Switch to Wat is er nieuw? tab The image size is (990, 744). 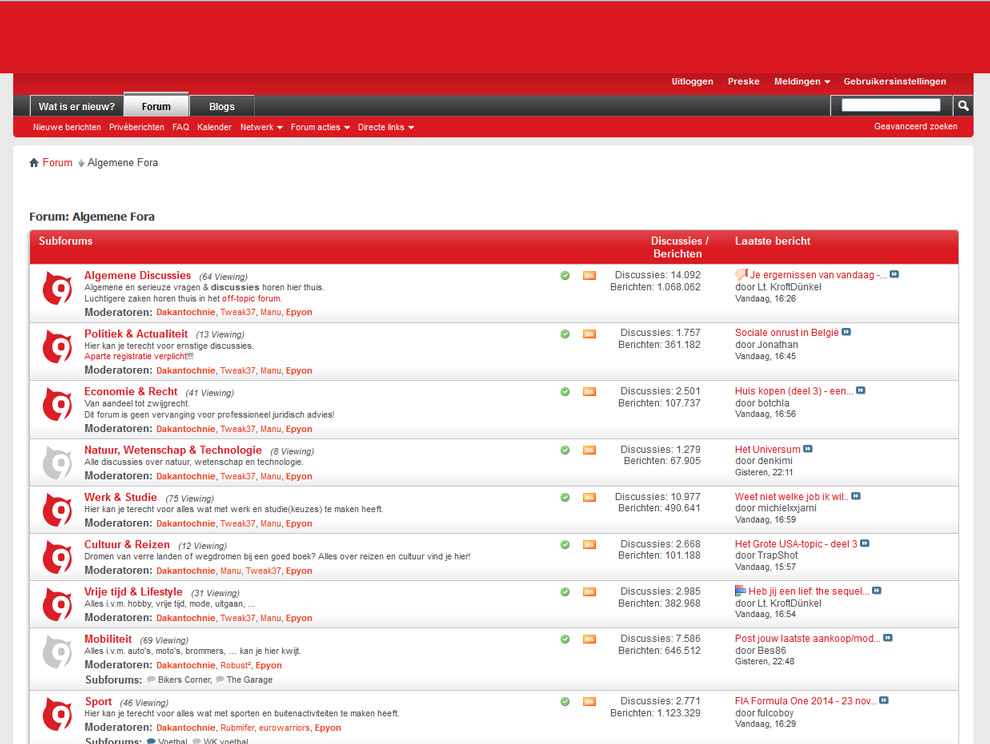76,106
